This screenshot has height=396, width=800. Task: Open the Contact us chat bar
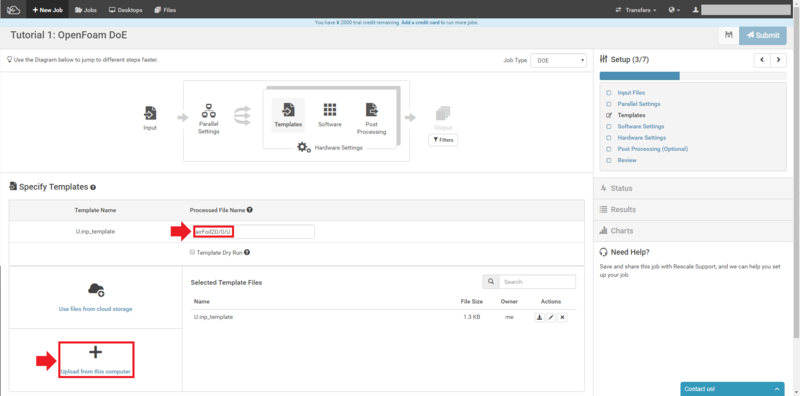(x=732, y=389)
